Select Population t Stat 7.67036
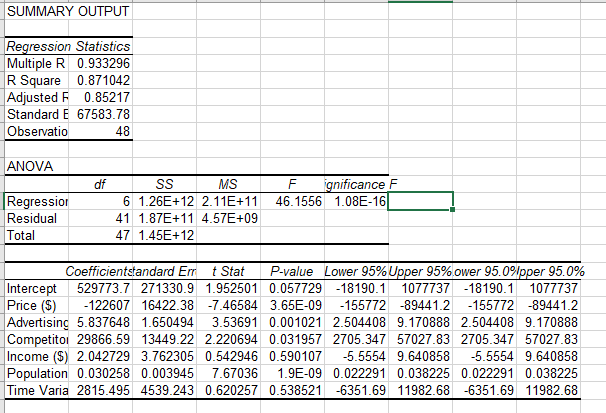Screen dimensions: 606x413 click(228, 373)
